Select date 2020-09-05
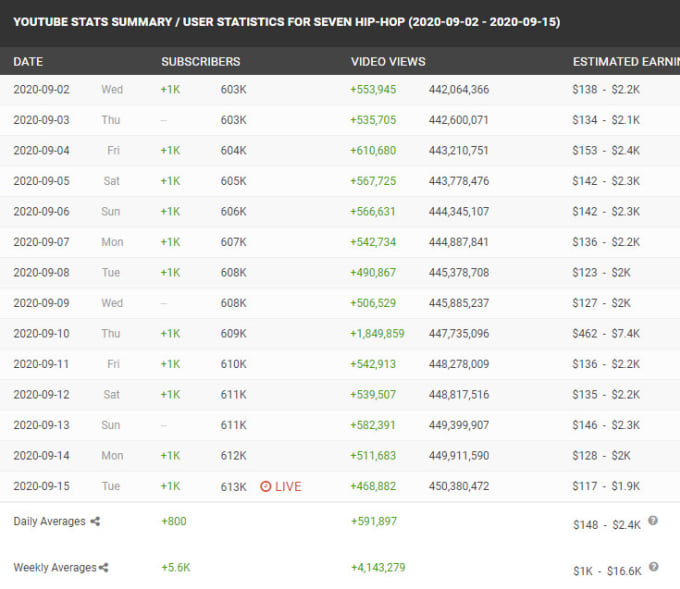Viewport: 680px width, 589px height. pyautogui.click(x=41, y=181)
